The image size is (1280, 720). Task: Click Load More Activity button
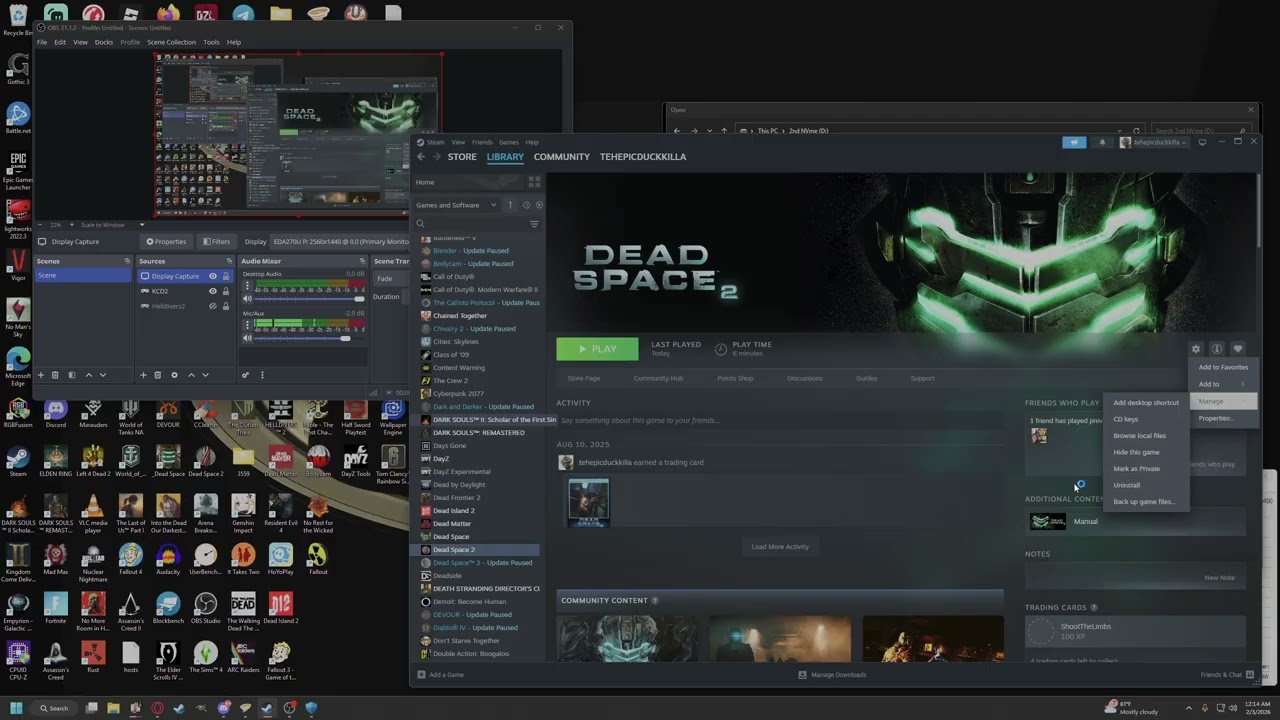coord(780,547)
